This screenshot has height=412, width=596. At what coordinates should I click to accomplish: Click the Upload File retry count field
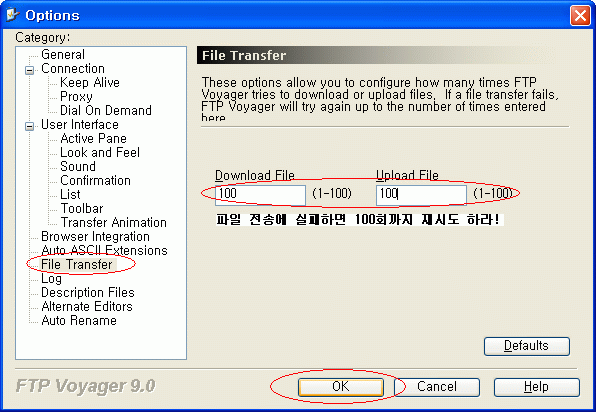(421, 195)
